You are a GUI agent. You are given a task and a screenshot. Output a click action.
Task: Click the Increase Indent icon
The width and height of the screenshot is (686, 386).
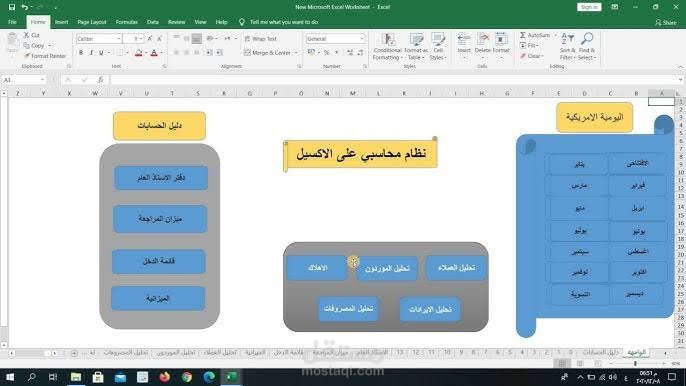tap(219, 53)
